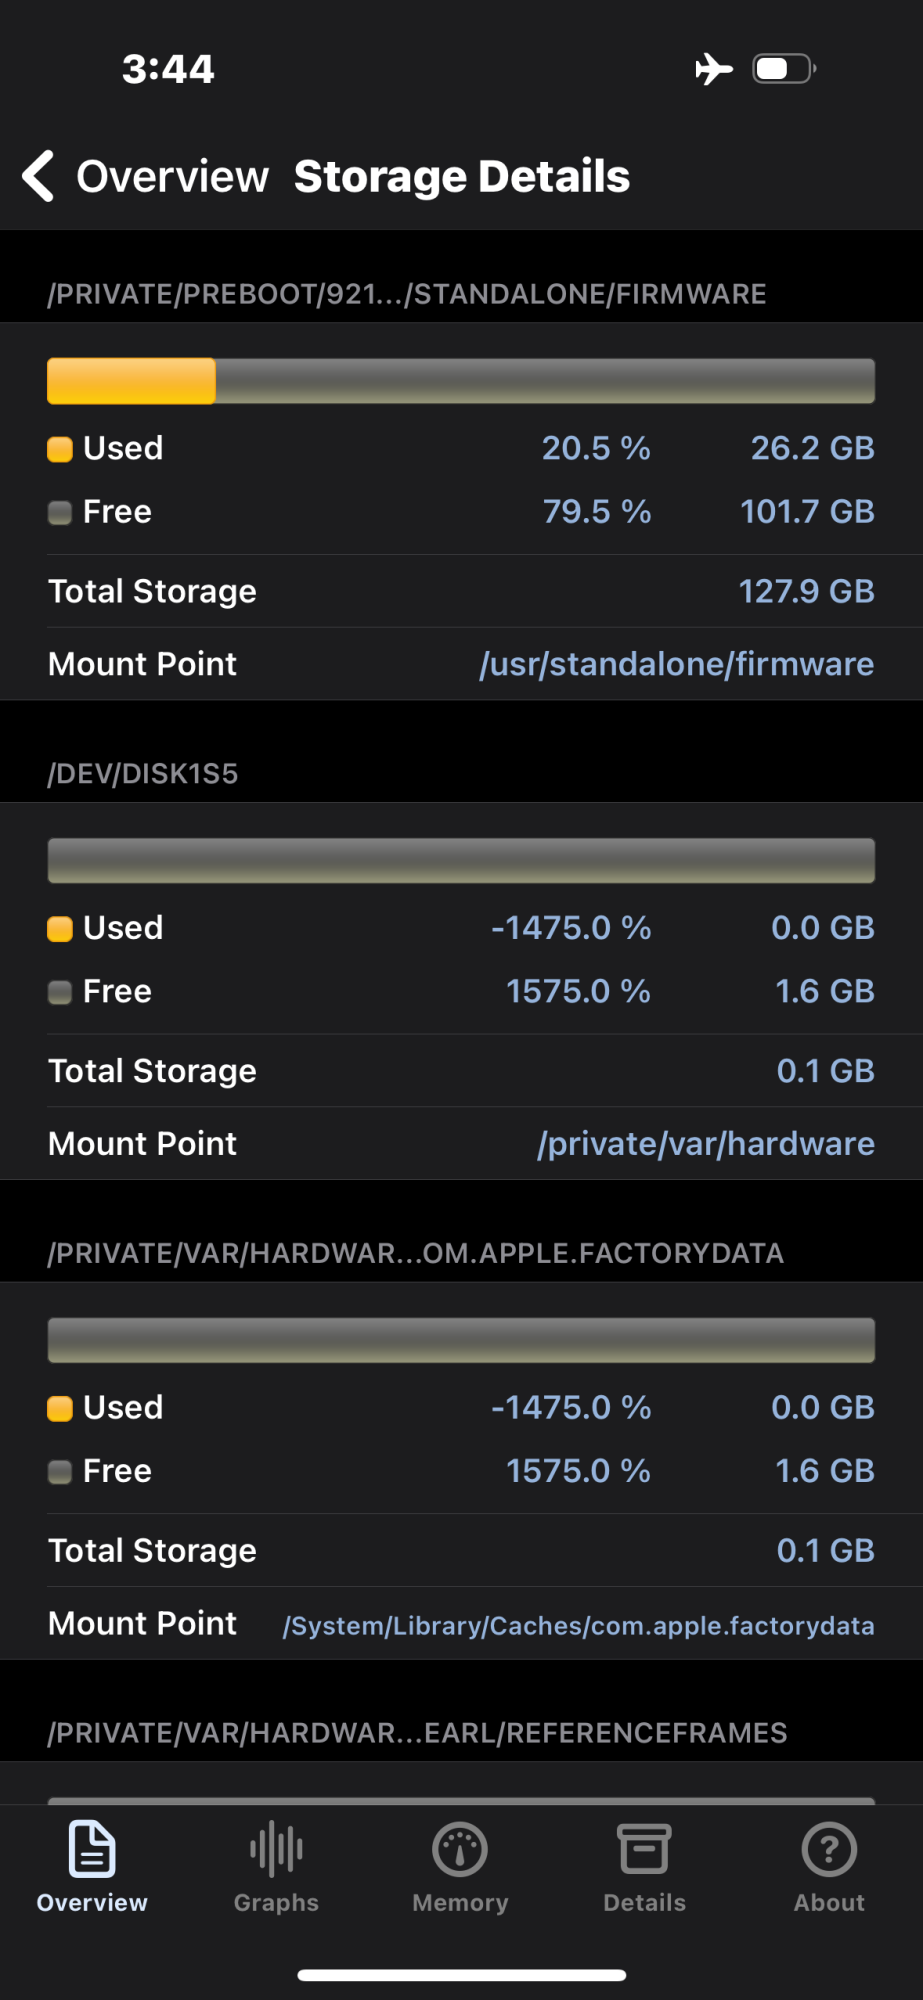Tap the battery status icon

coord(784,69)
